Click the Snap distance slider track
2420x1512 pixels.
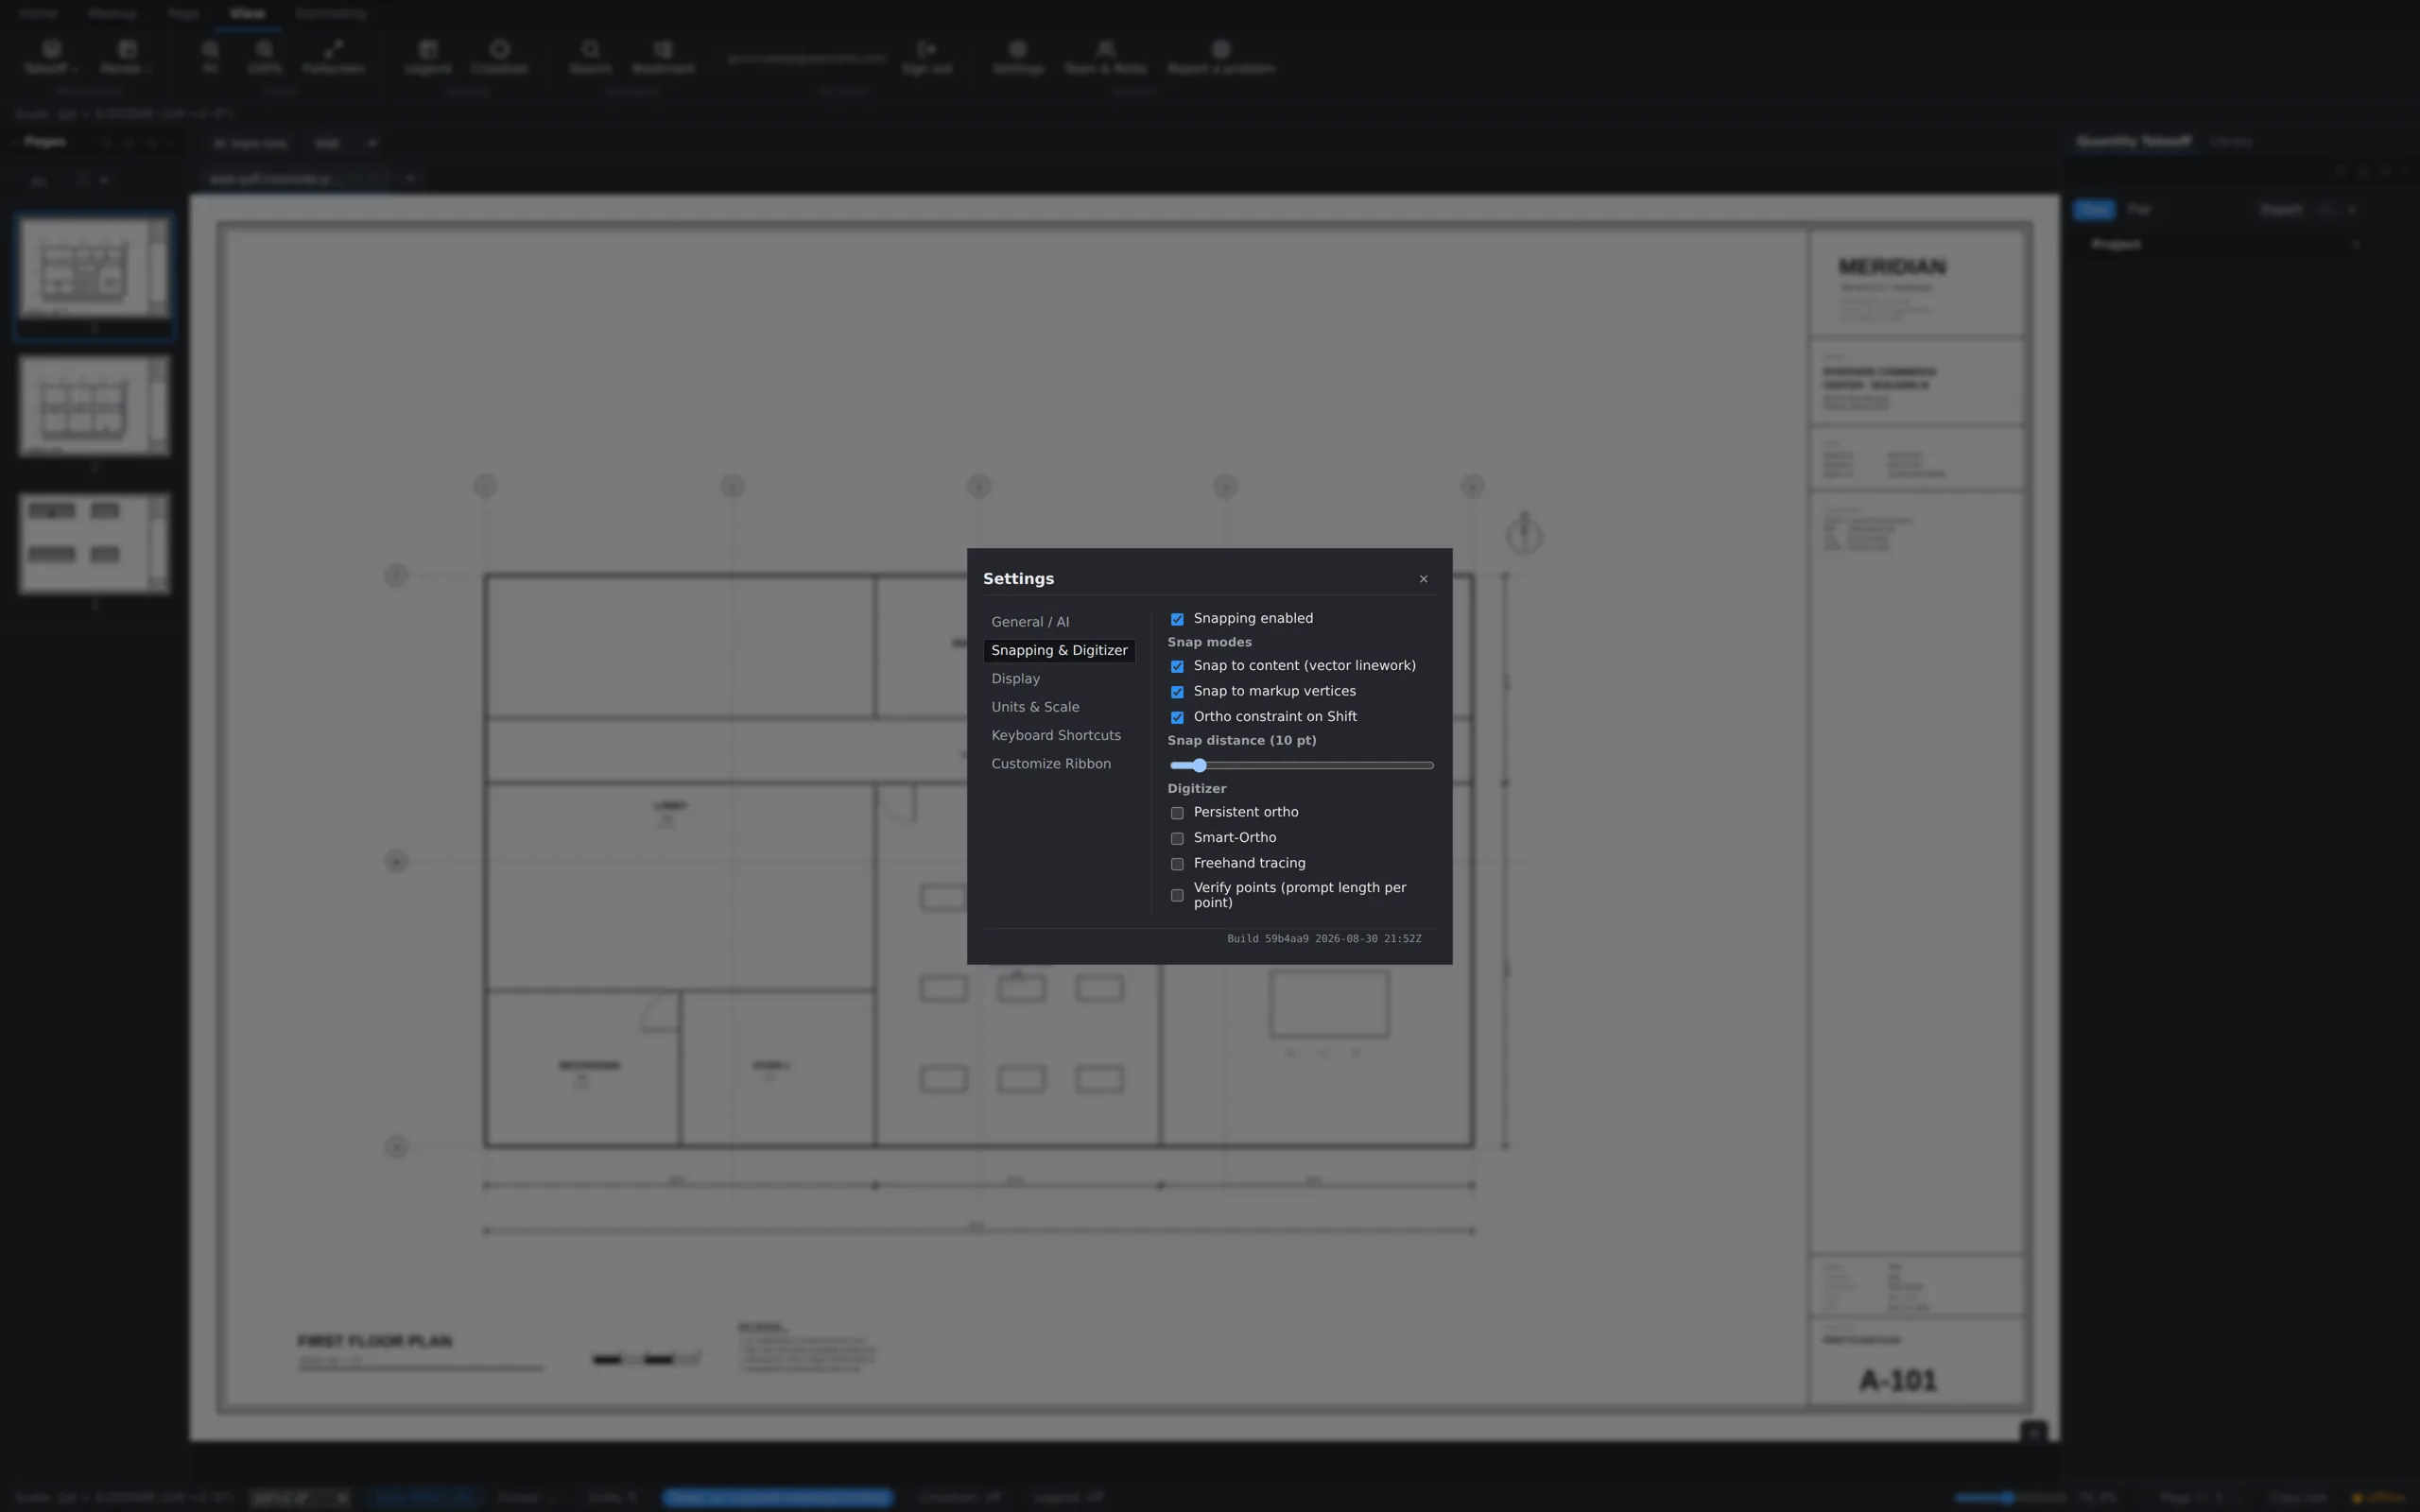coord(1301,765)
